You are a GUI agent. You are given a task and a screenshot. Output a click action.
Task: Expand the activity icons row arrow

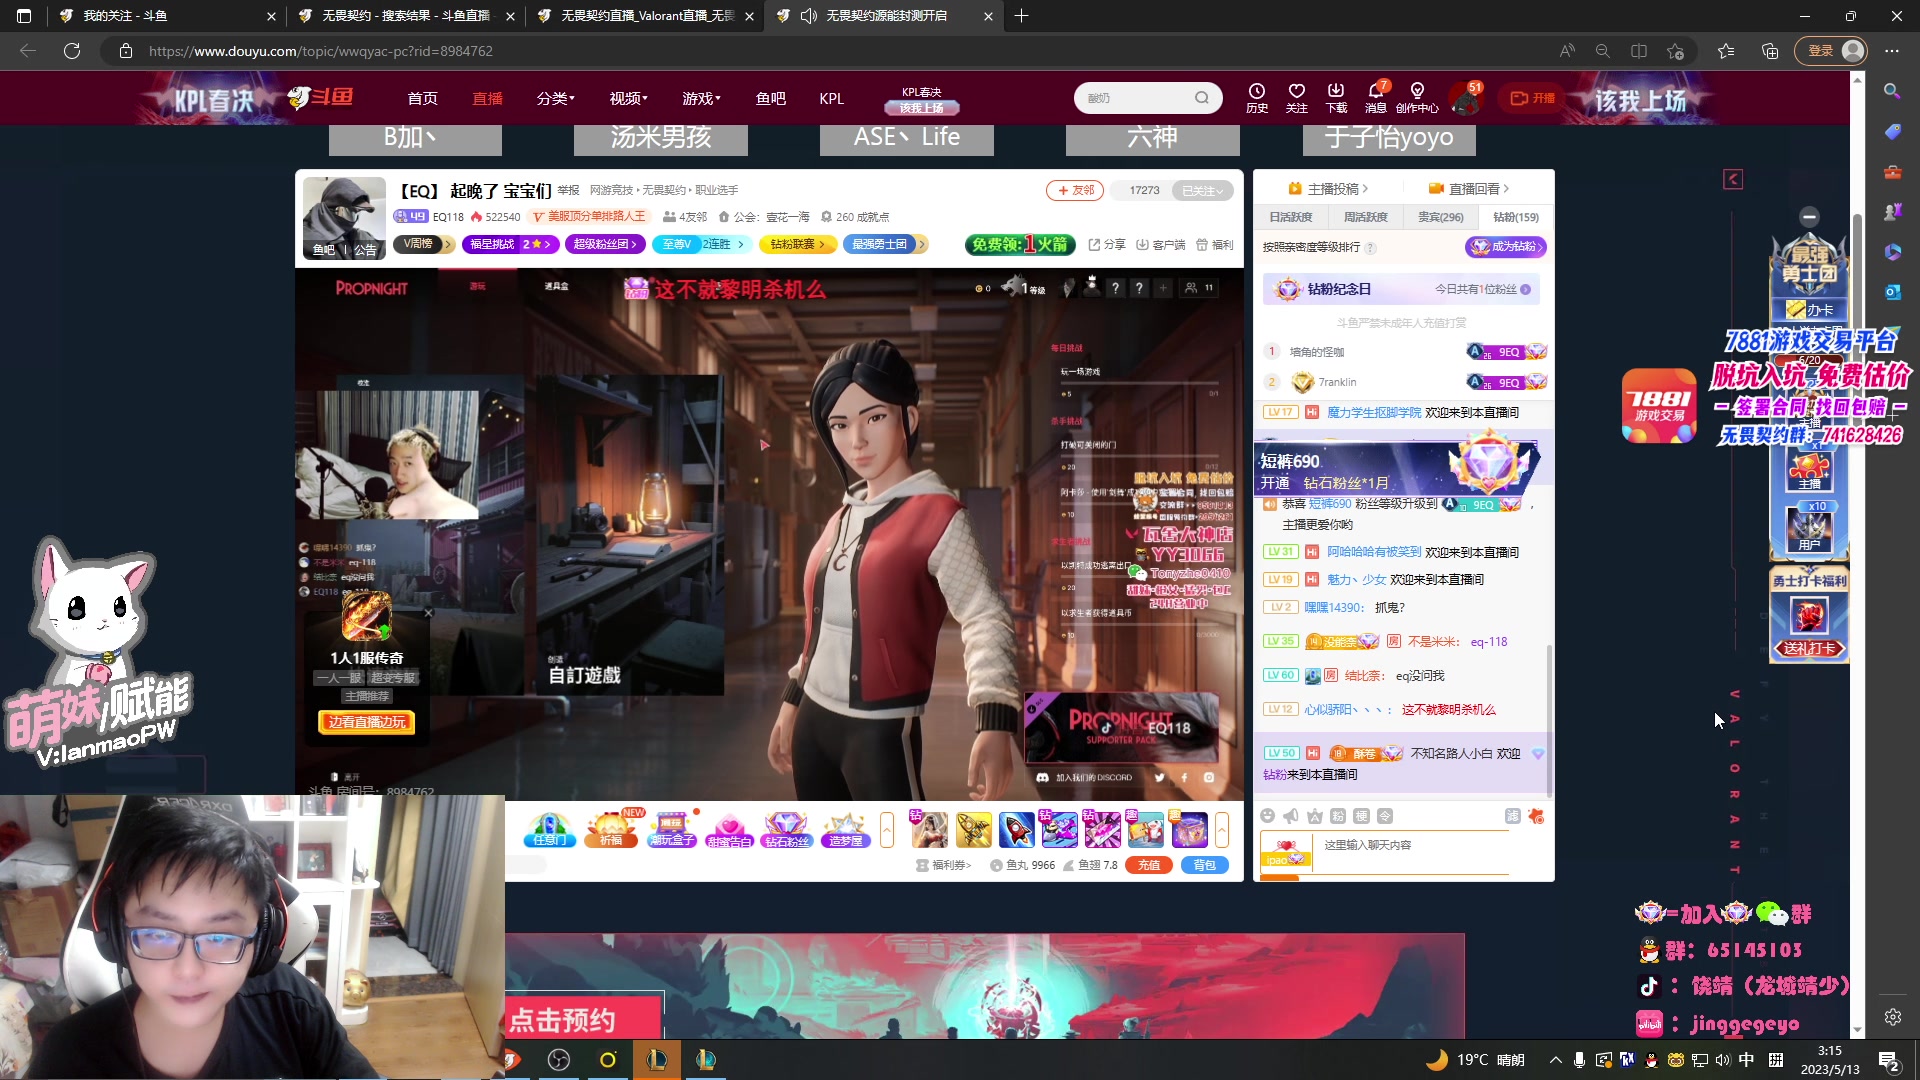[x=887, y=830]
